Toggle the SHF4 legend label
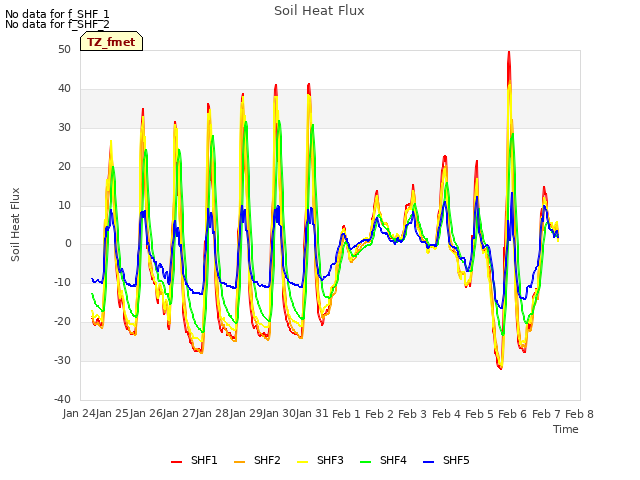640x480 pixels. tap(393, 460)
